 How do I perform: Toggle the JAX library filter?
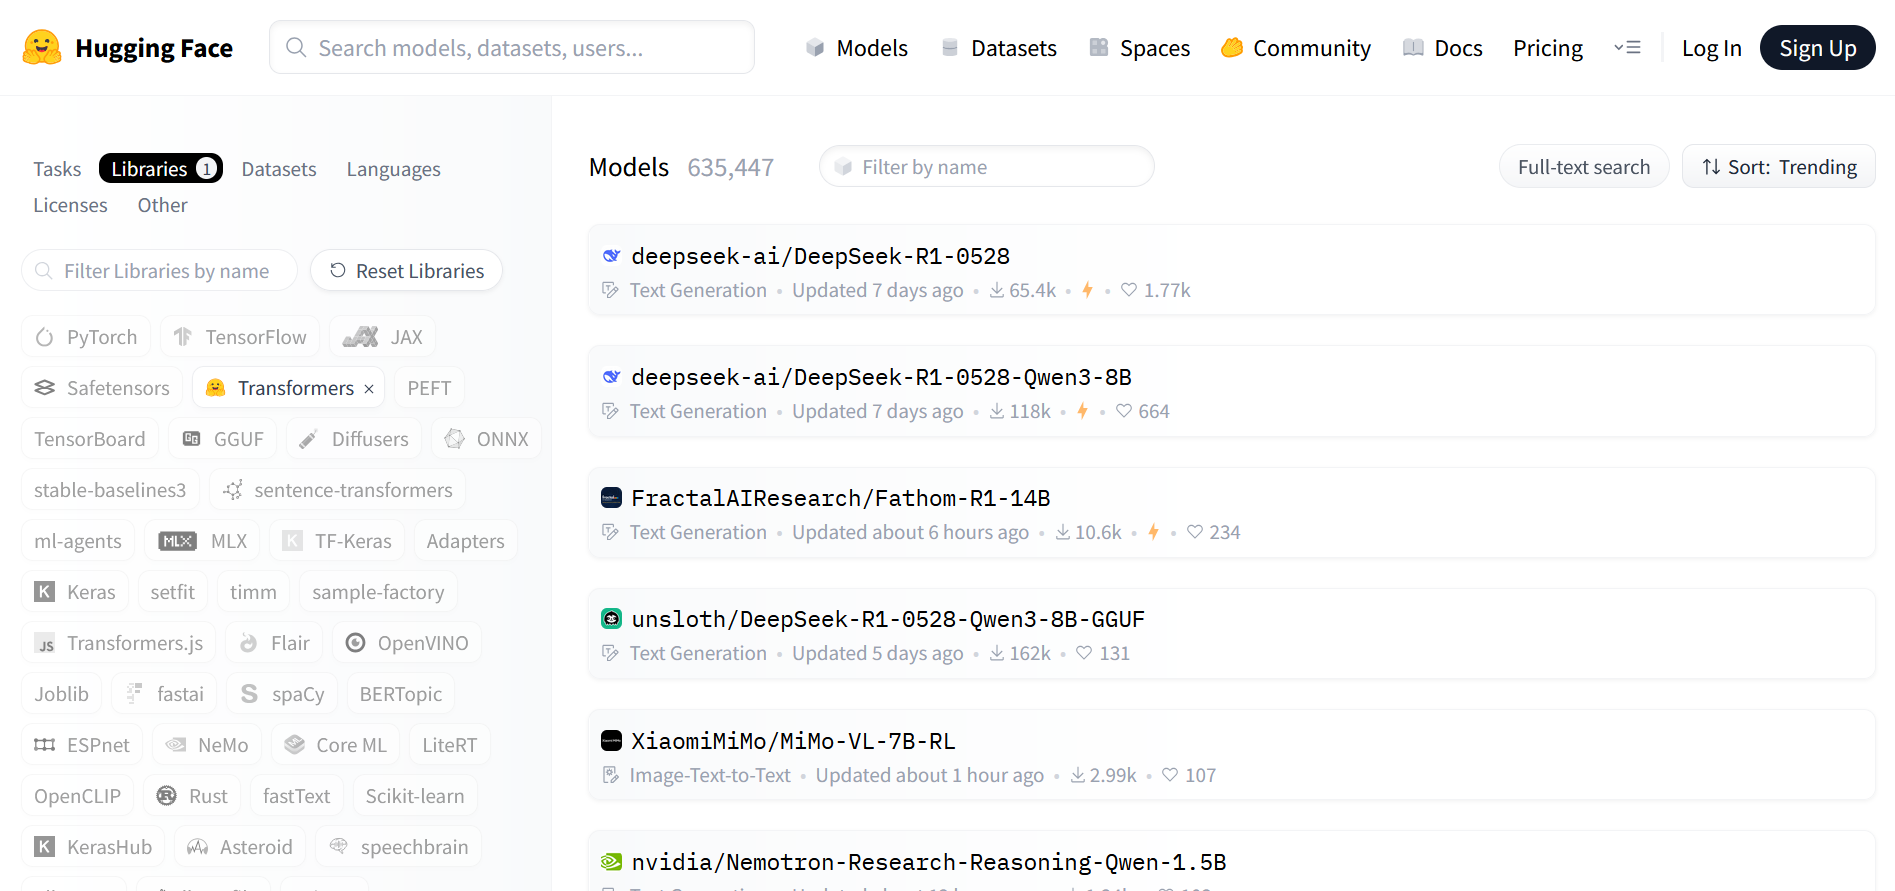click(383, 337)
